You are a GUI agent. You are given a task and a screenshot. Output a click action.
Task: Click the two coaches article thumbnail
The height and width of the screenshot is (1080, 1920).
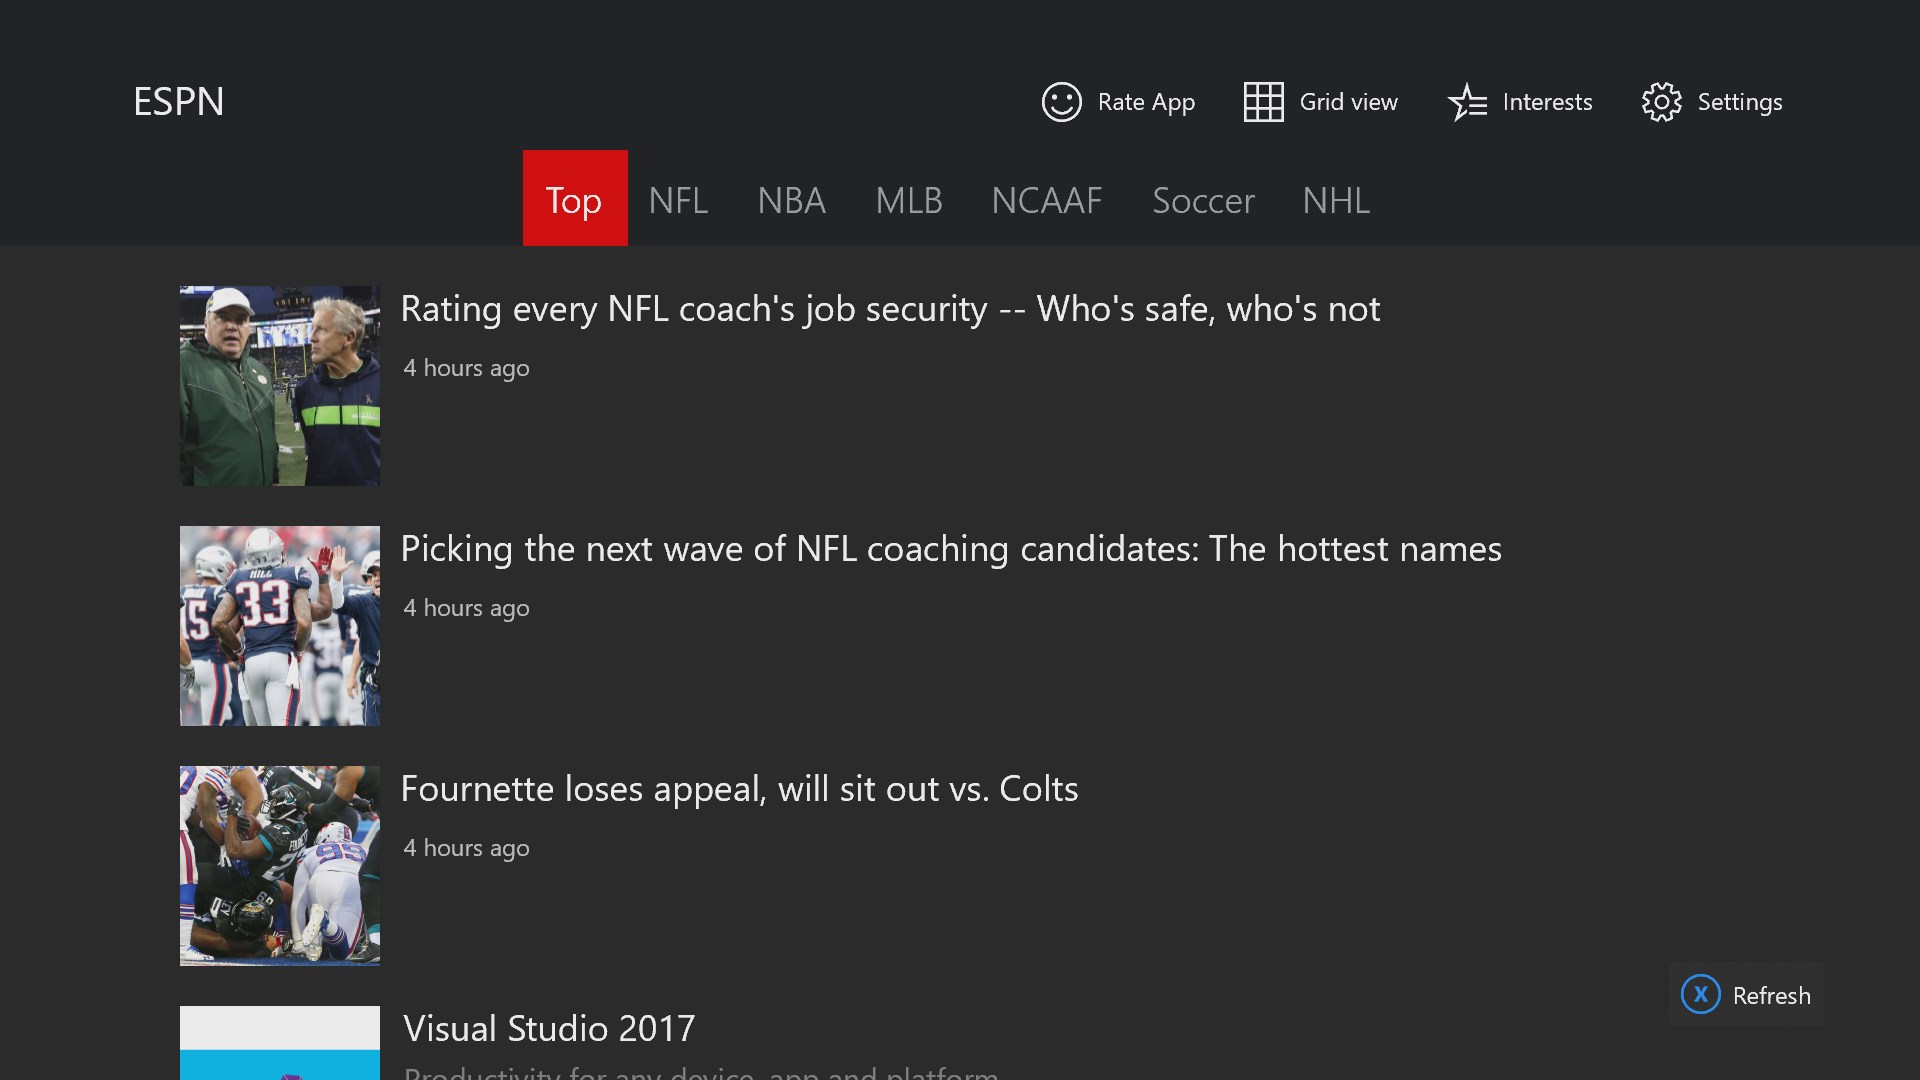coord(280,386)
